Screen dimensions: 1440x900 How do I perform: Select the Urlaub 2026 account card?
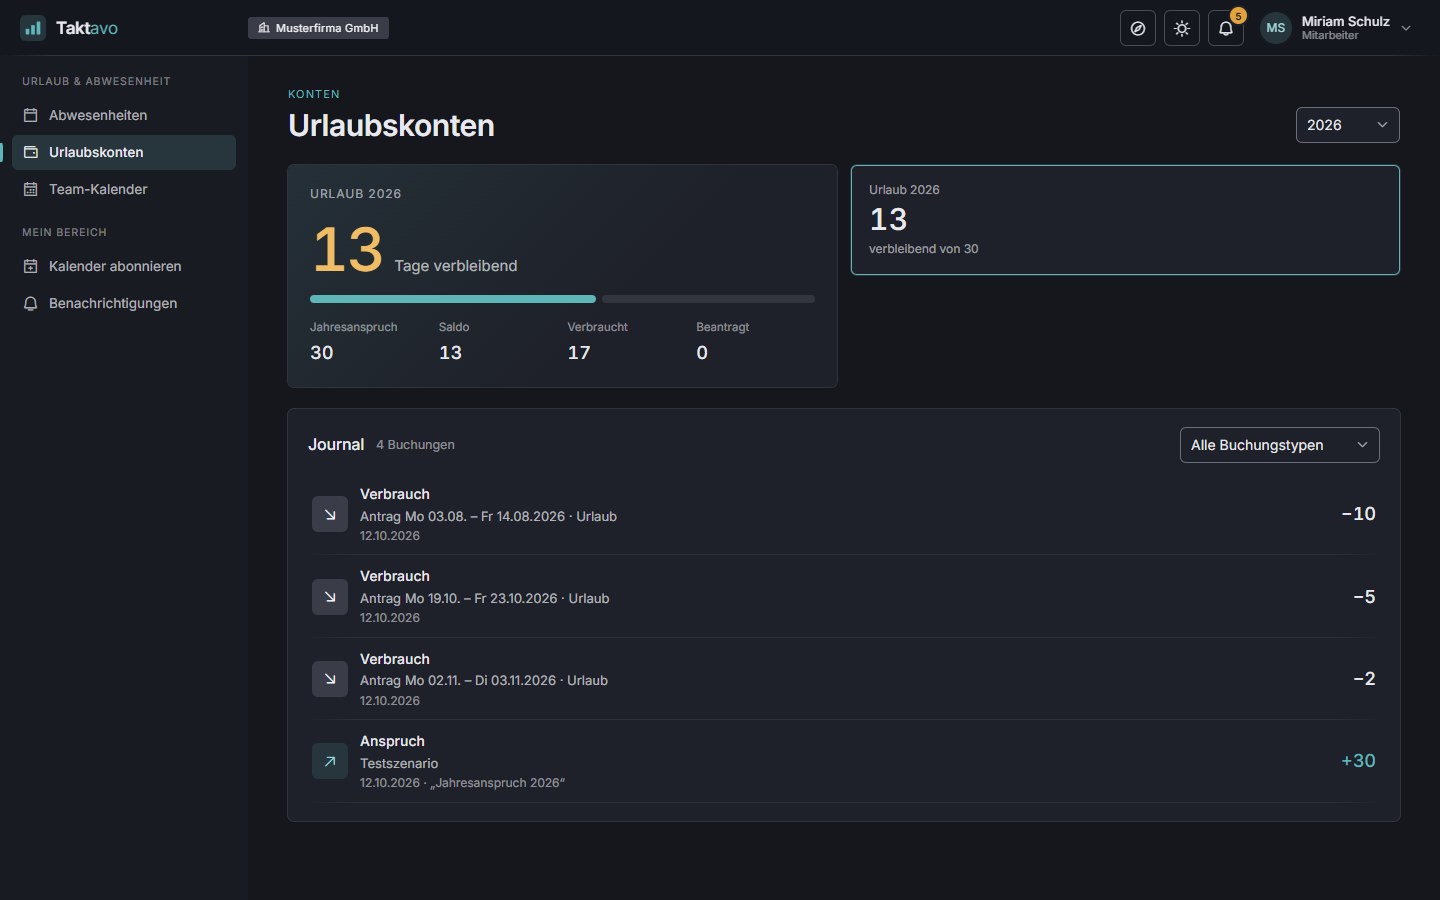1125,220
